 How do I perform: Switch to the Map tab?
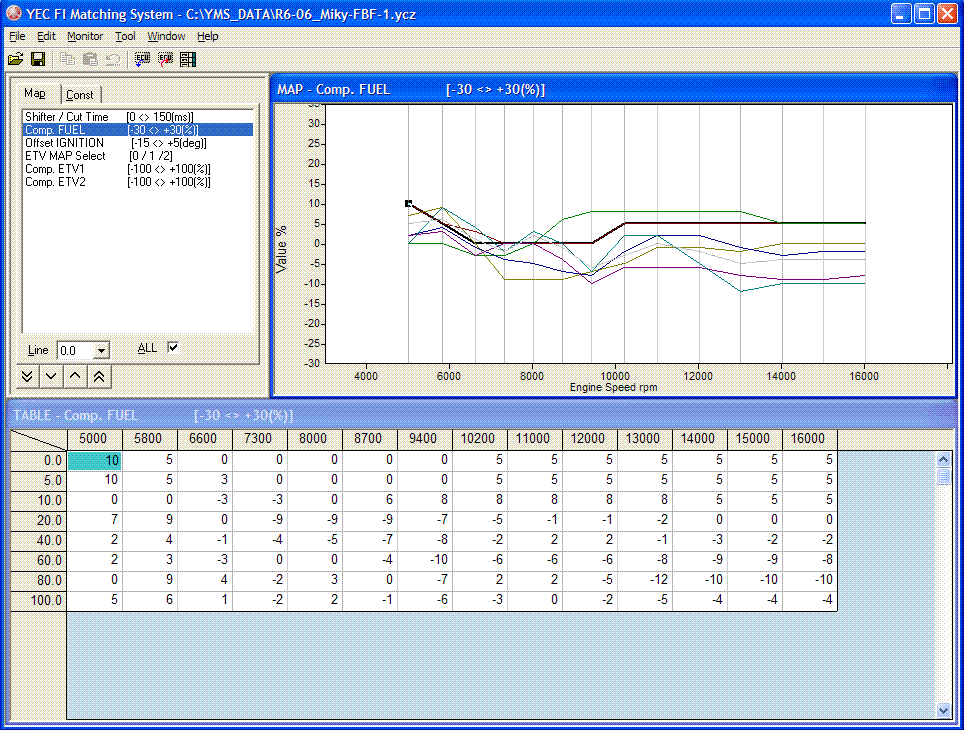[x=35, y=93]
